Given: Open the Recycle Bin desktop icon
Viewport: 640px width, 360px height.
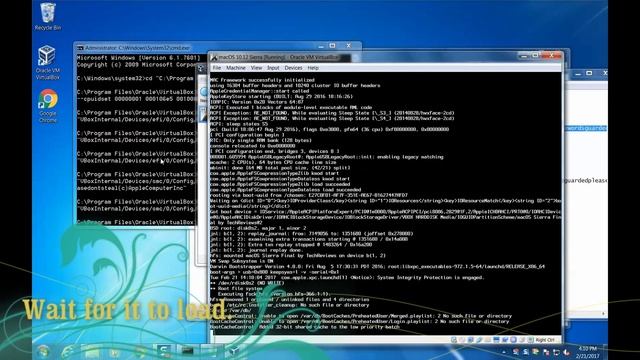Looking at the screenshot, I should 48,16.
